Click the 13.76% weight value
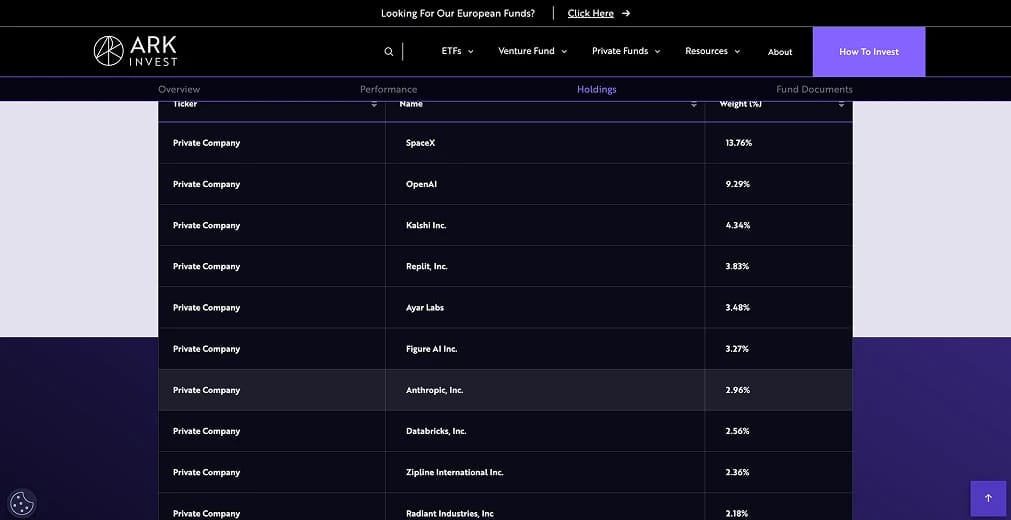Viewport: 1011px width, 520px height. 738,143
